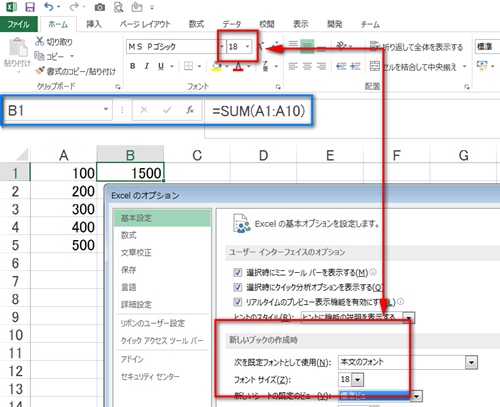Toggle Bold formatting
The height and width of the screenshot is (407, 500).
[133, 66]
